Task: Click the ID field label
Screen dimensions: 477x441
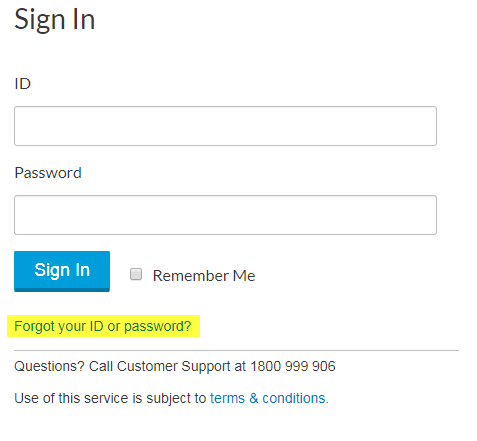Action: pyautogui.click(x=23, y=84)
